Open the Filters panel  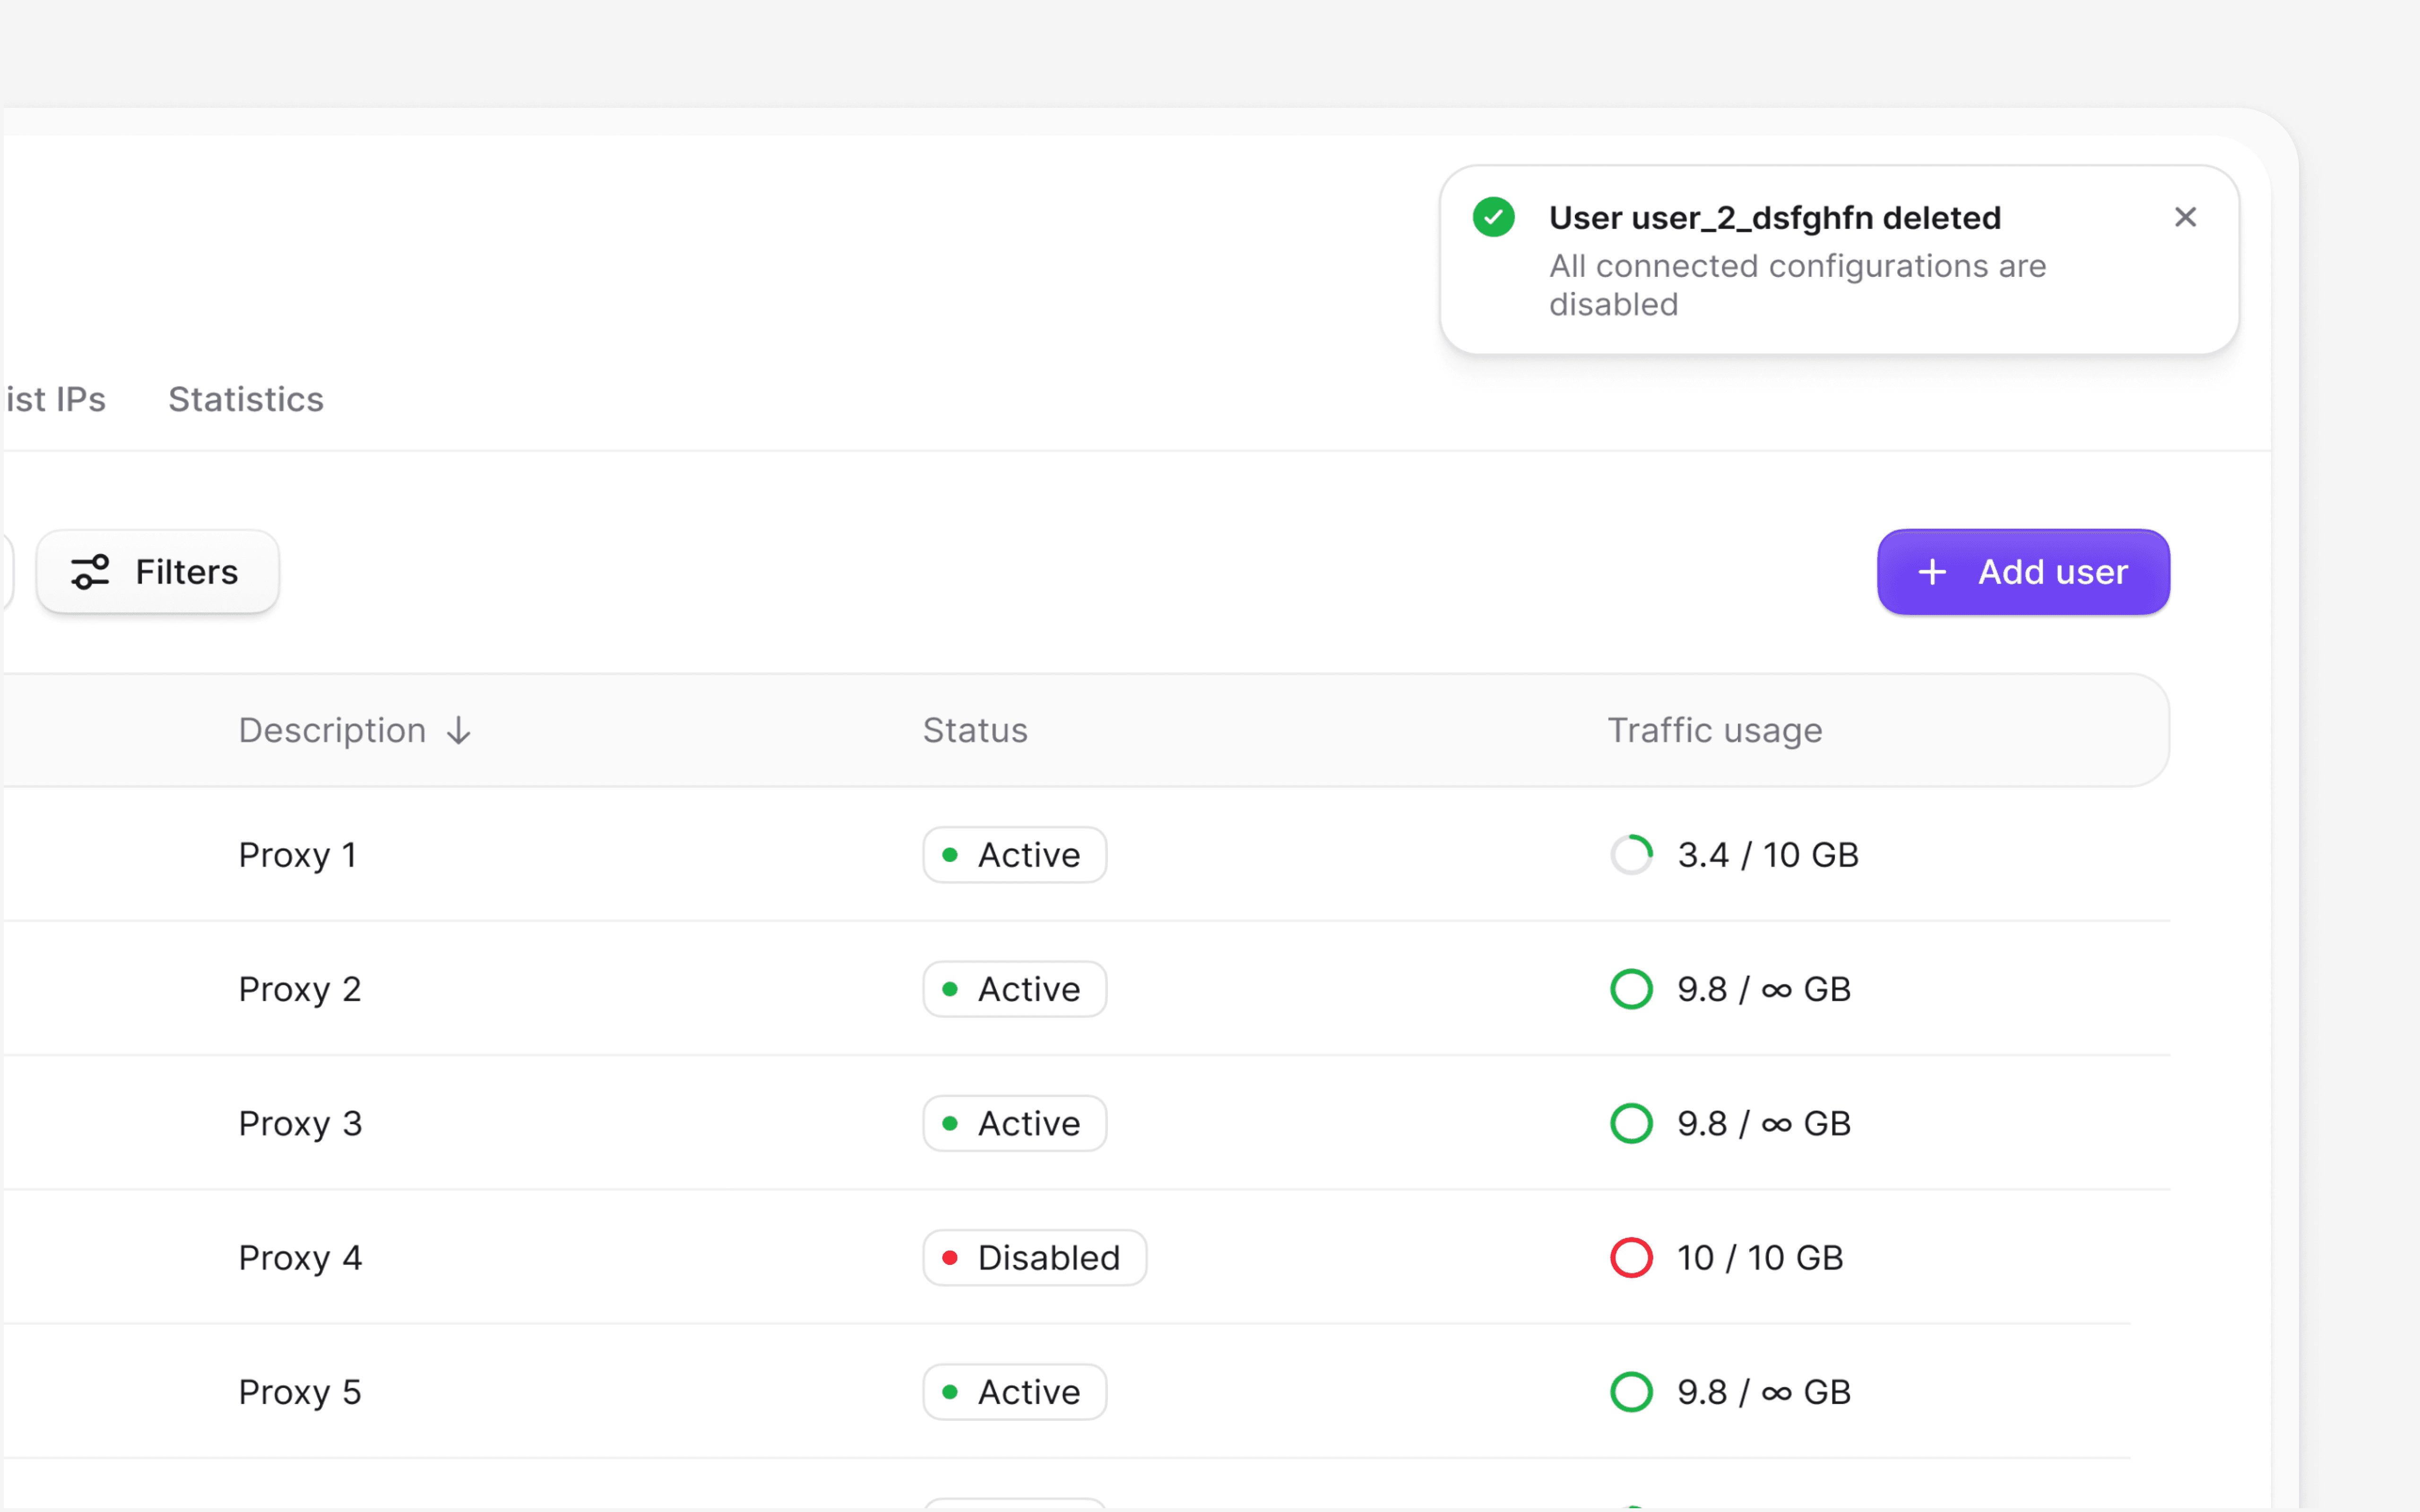tap(158, 572)
